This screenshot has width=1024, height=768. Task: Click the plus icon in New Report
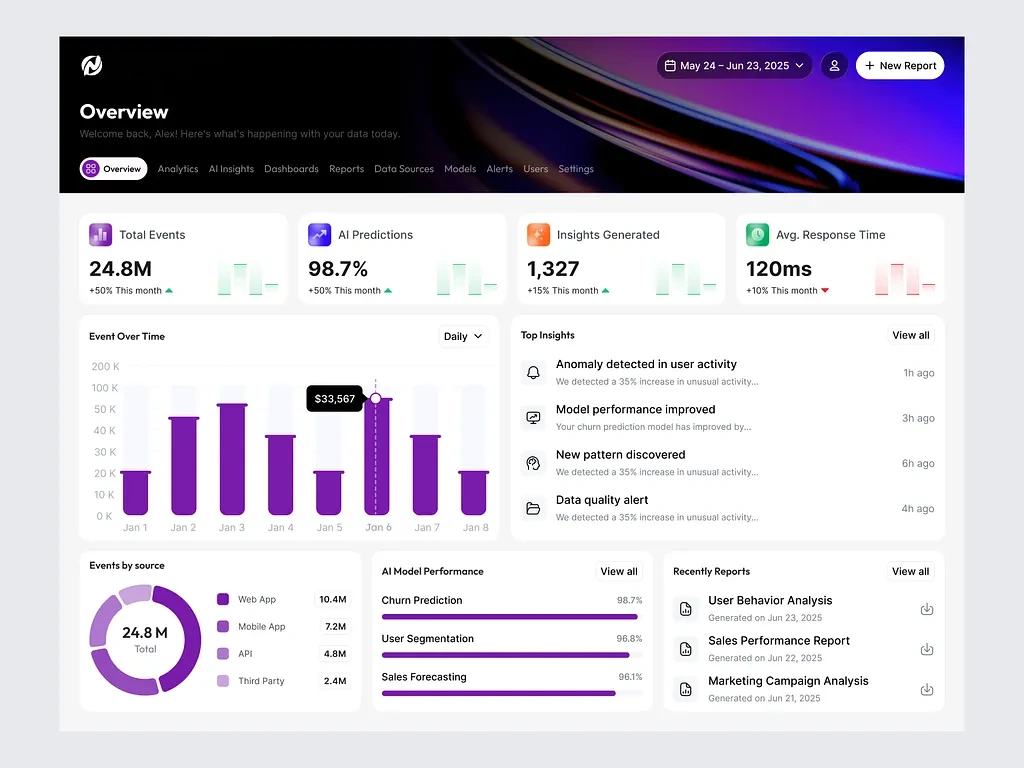(869, 65)
